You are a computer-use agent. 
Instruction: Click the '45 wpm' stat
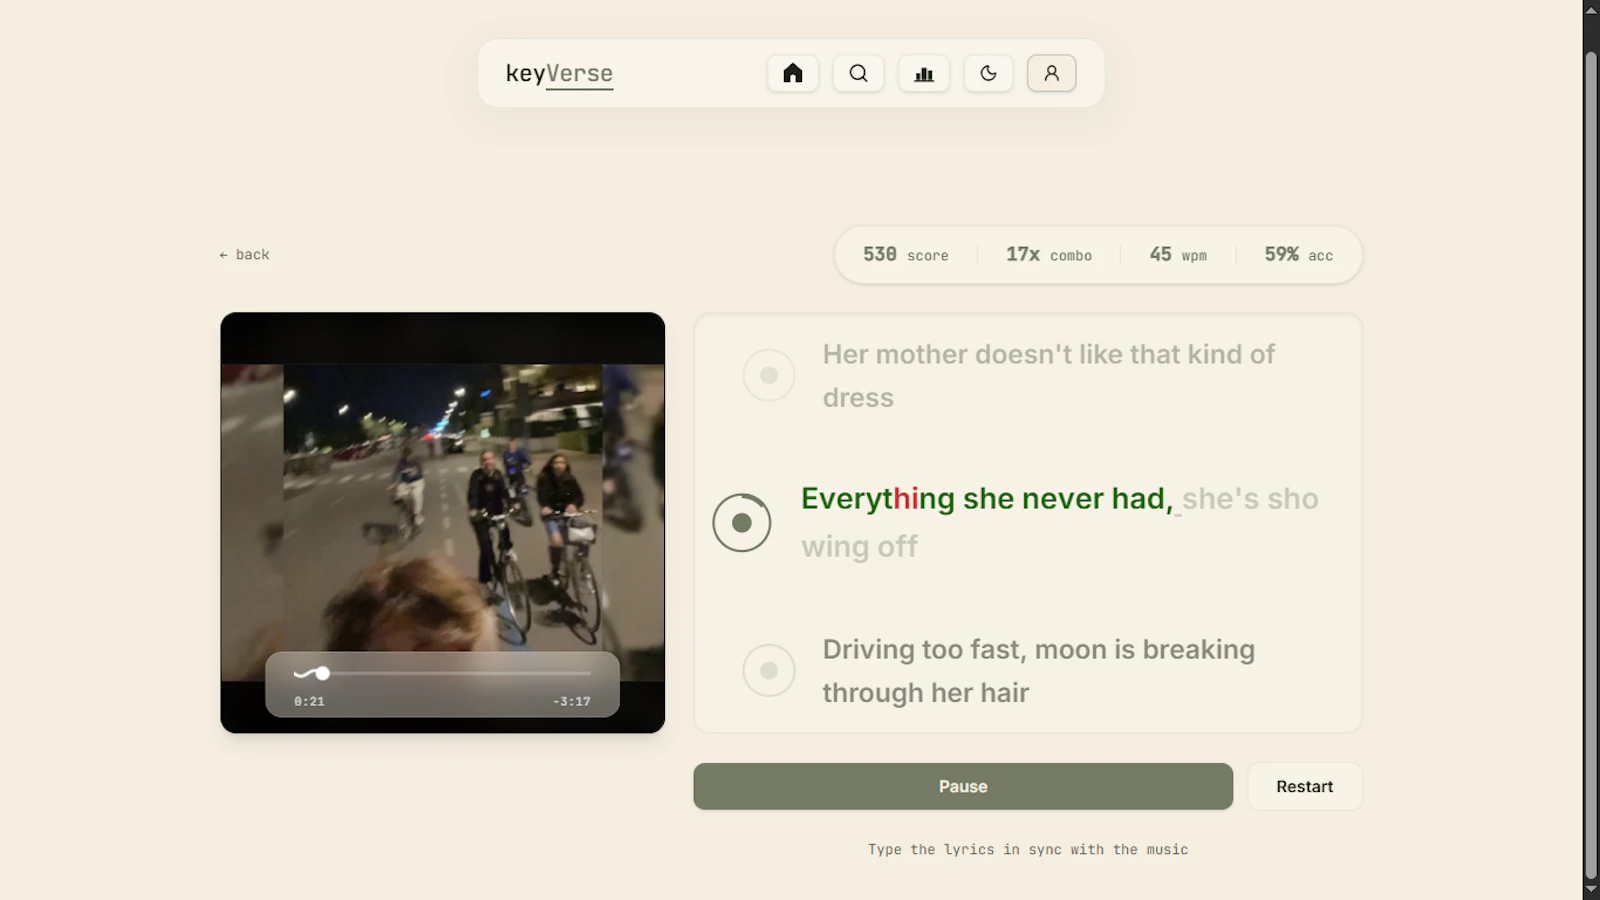coord(1178,255)
